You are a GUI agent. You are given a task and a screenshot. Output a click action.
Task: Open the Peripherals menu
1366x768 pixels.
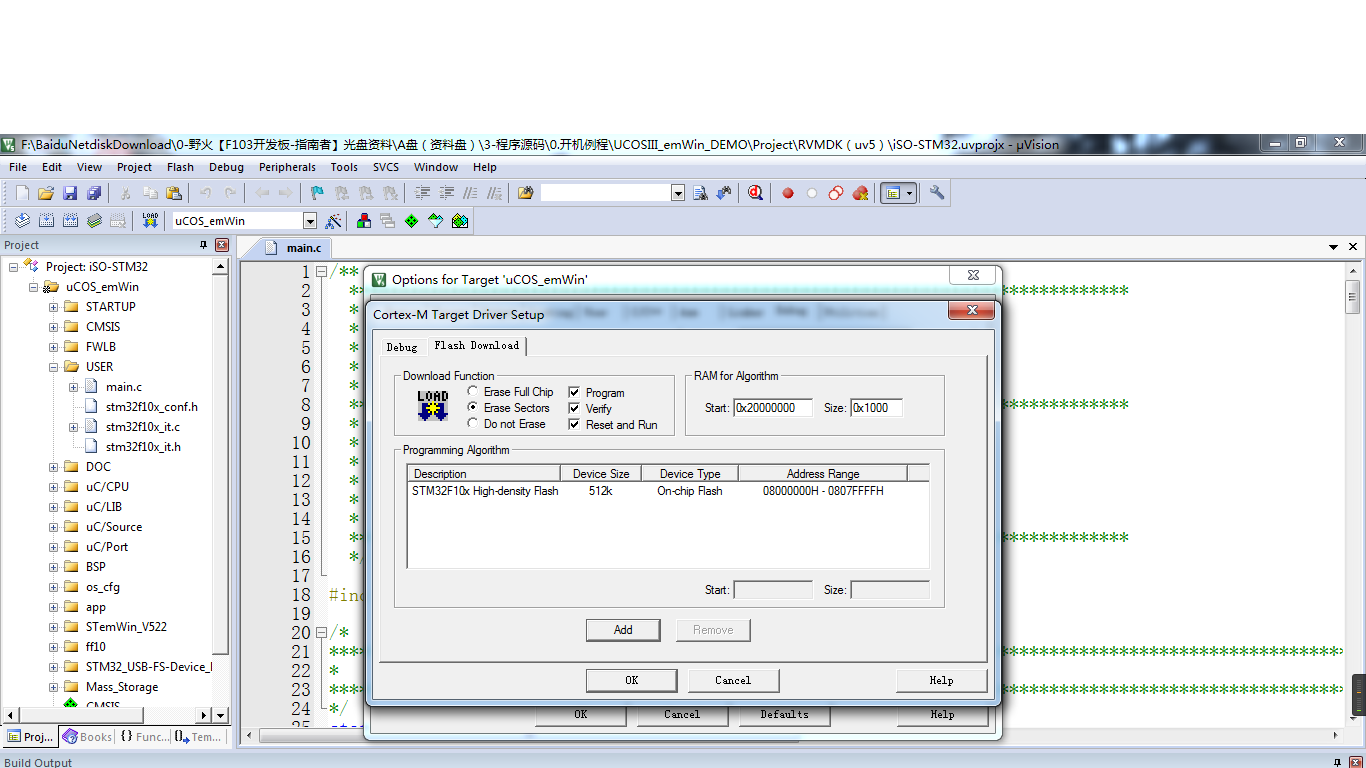click(287, 167)
